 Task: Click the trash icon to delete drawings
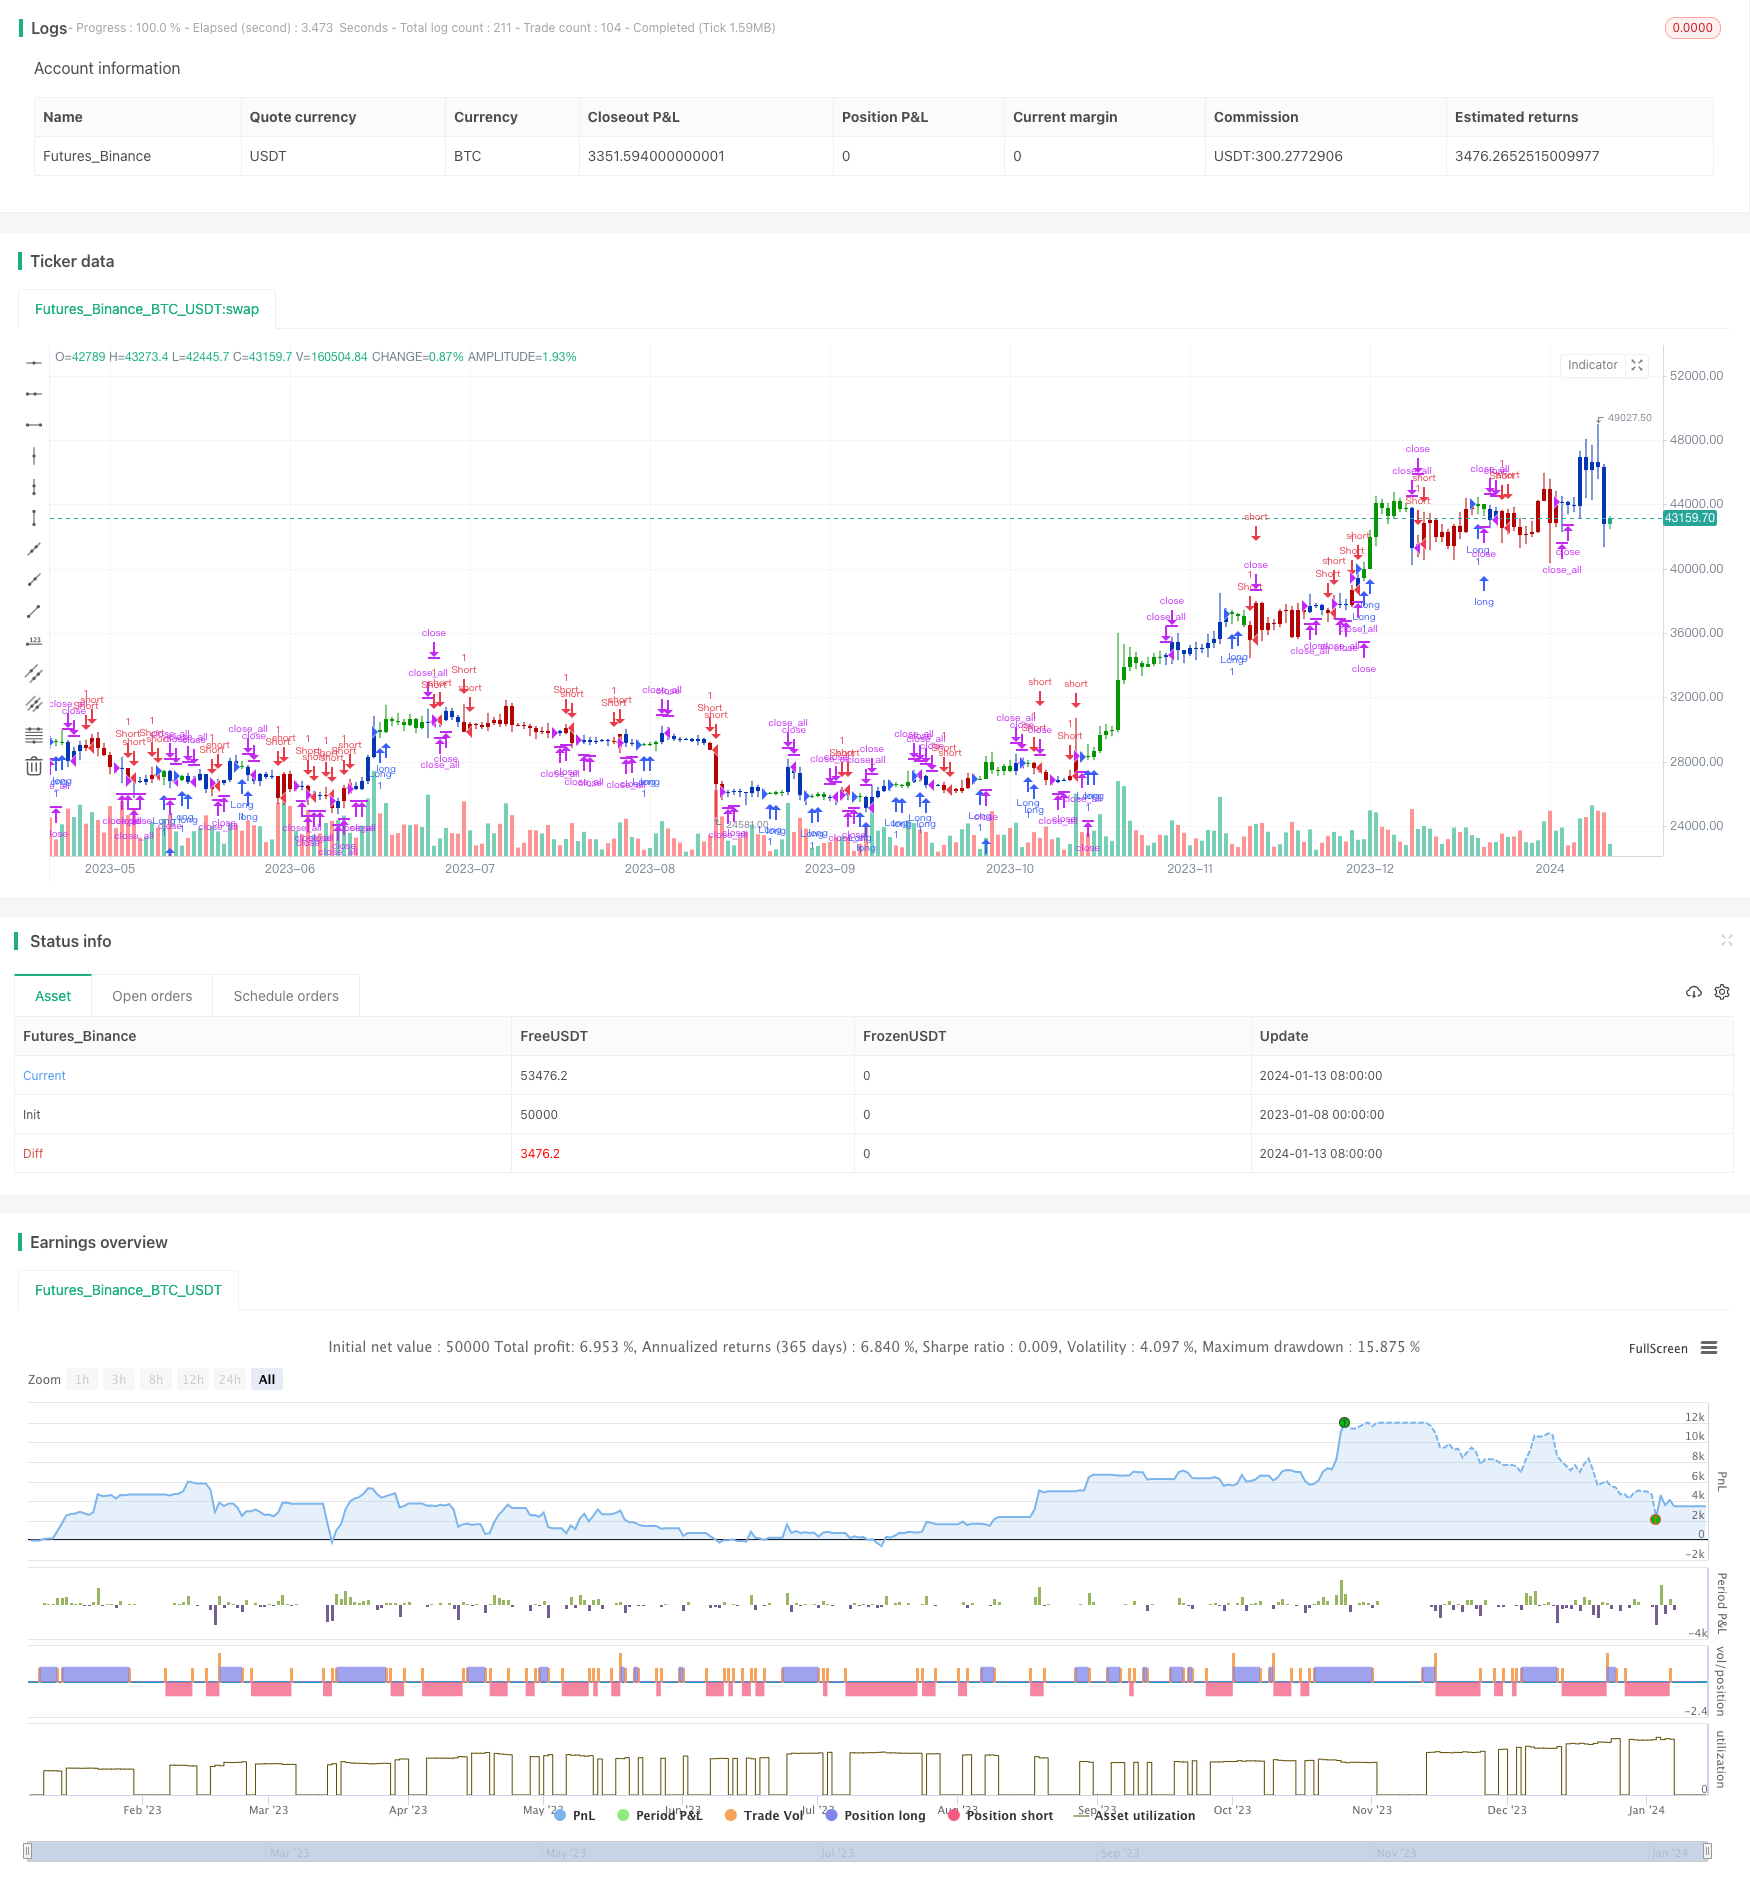(x=34, y=766)
